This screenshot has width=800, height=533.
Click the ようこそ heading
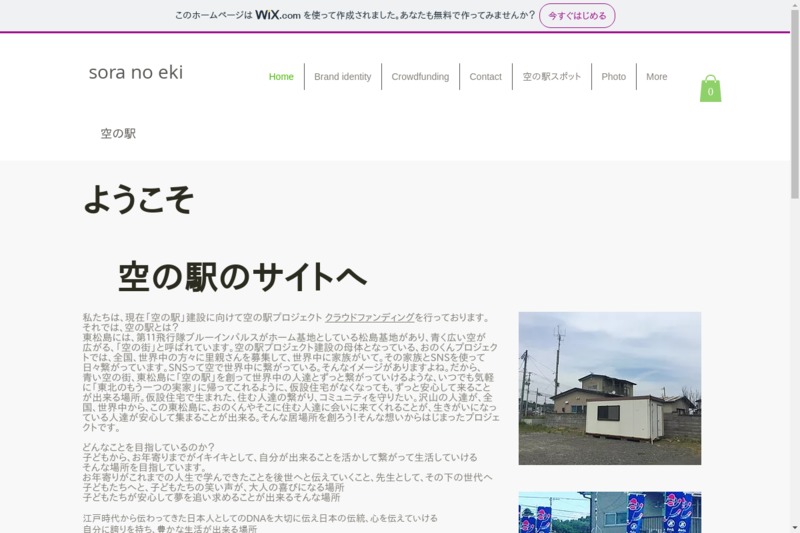138,200
